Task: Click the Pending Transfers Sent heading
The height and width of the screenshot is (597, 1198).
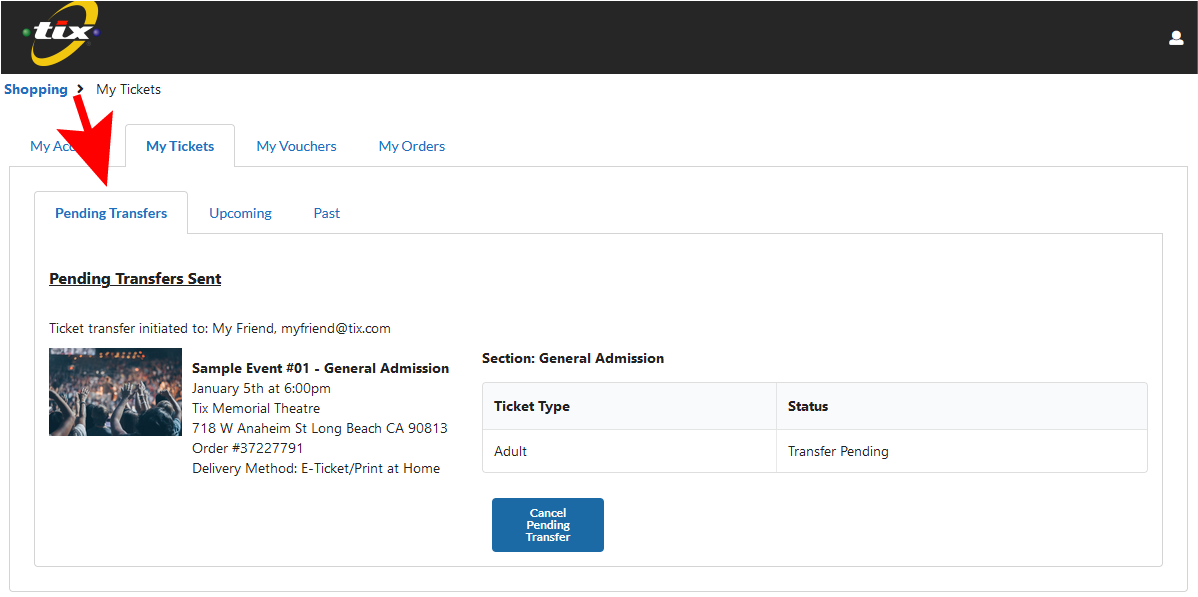Action: (x=135, y=278)
